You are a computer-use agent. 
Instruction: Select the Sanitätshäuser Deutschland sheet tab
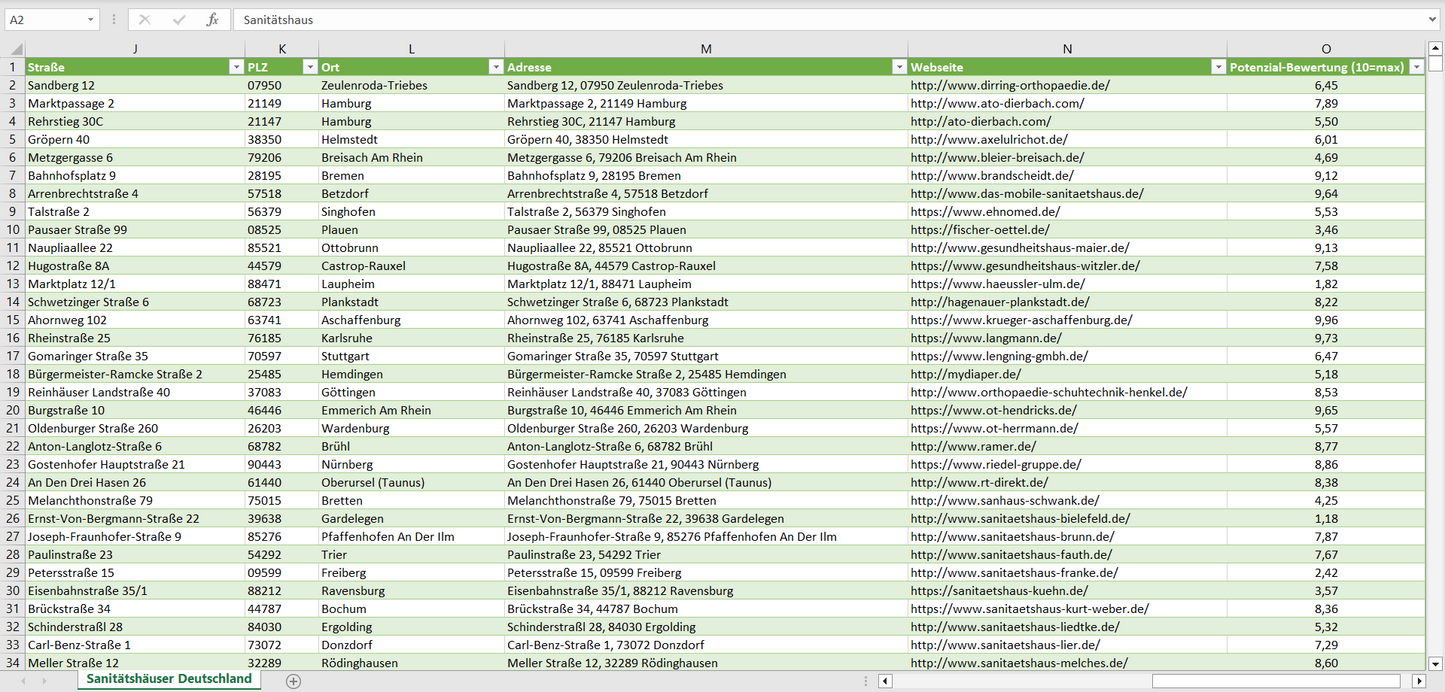(x=169, y=679)
